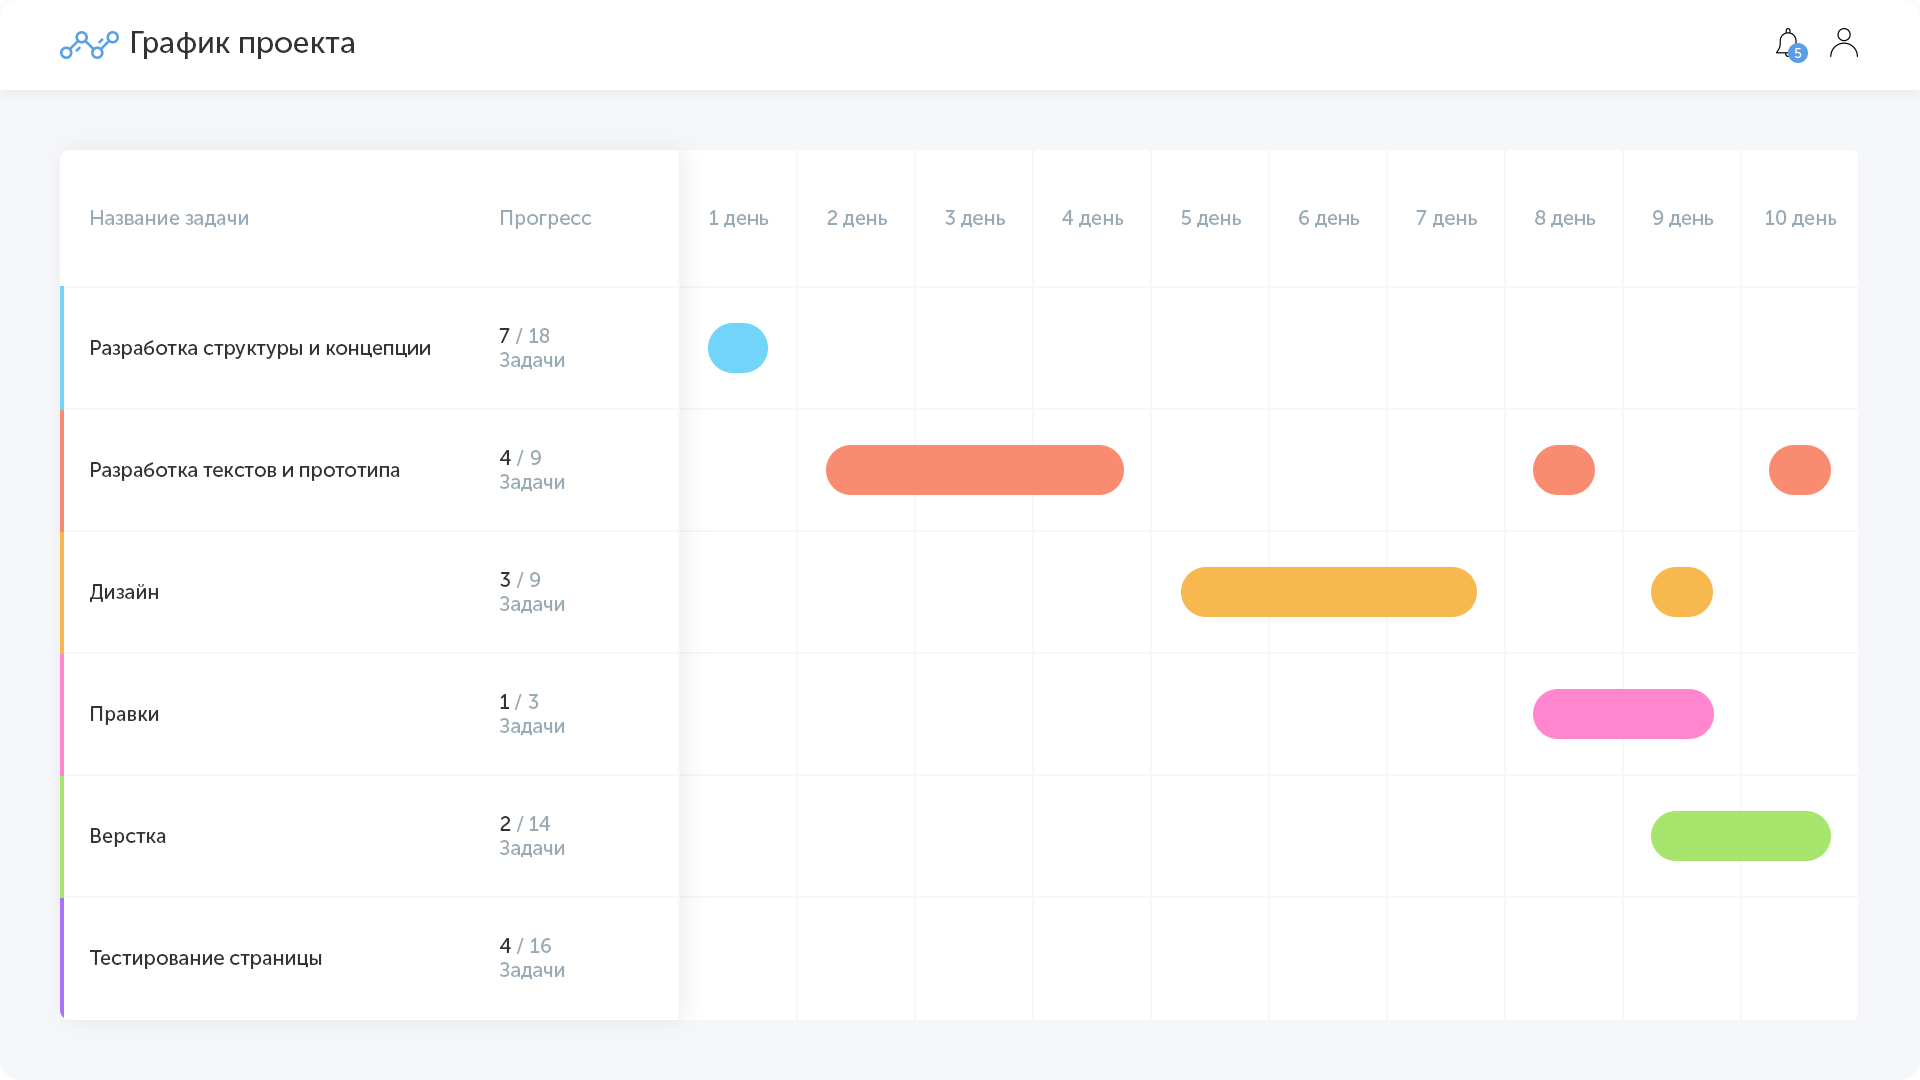1920x1080 pixels.
Task: Select the small red bar on day 8
Action: (x=1563, y=470)
